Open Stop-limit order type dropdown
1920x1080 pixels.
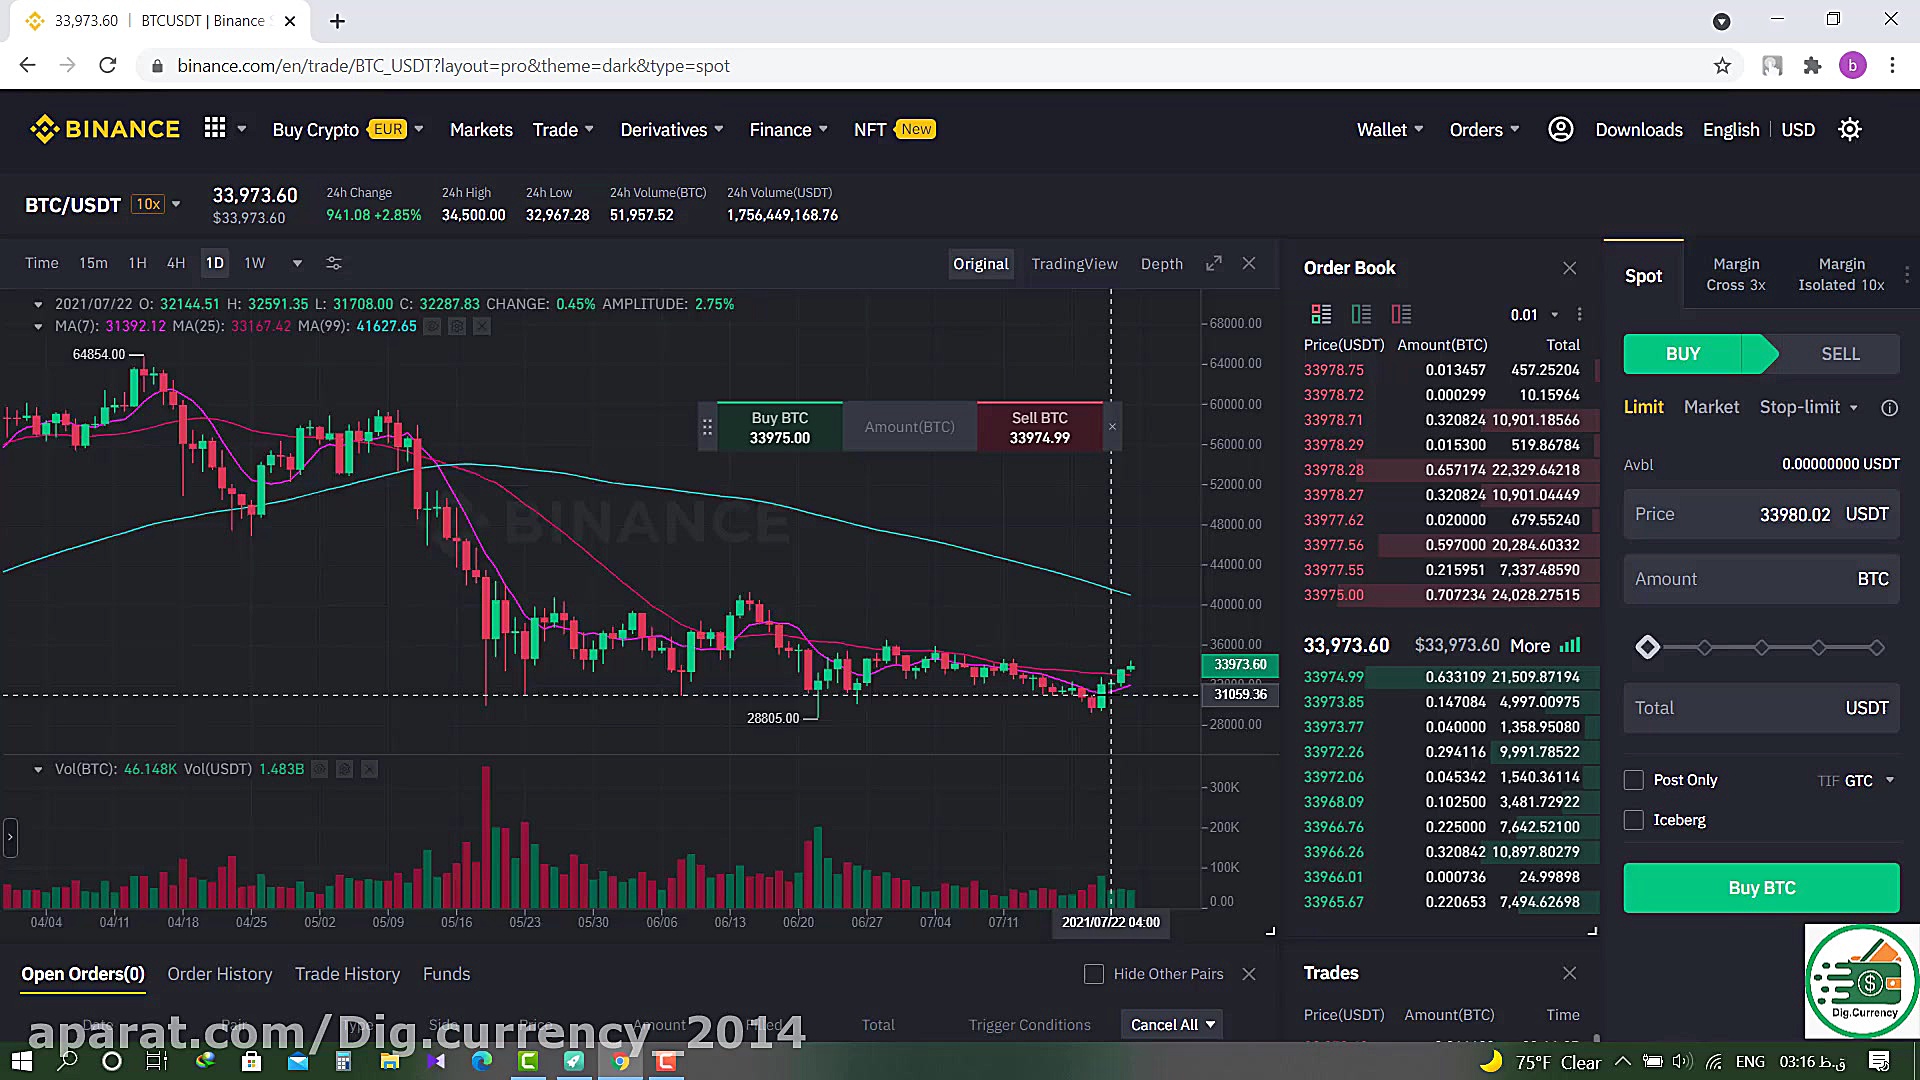(1808, 407)
